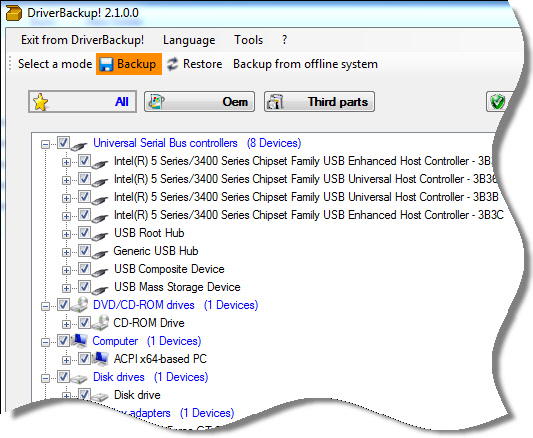Click the USB Root Hub device icon
The image size is (533, 438).
[100, 236]
